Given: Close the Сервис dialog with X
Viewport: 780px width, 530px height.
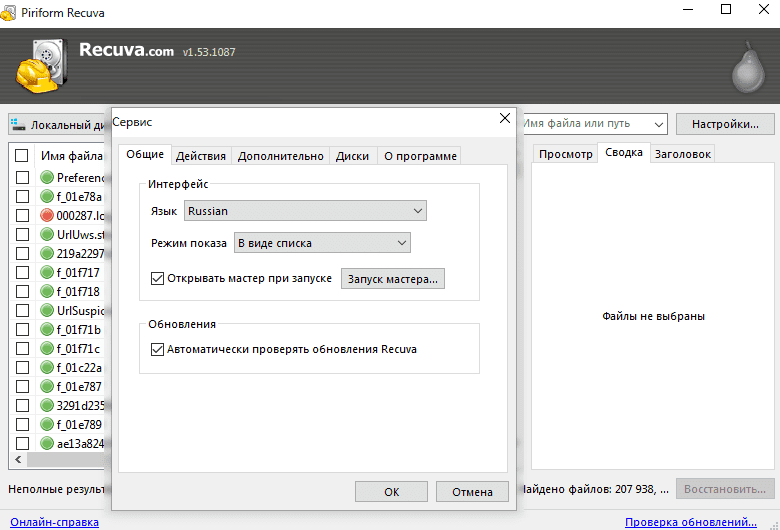Looking at the screenshot, I should 504,118.
